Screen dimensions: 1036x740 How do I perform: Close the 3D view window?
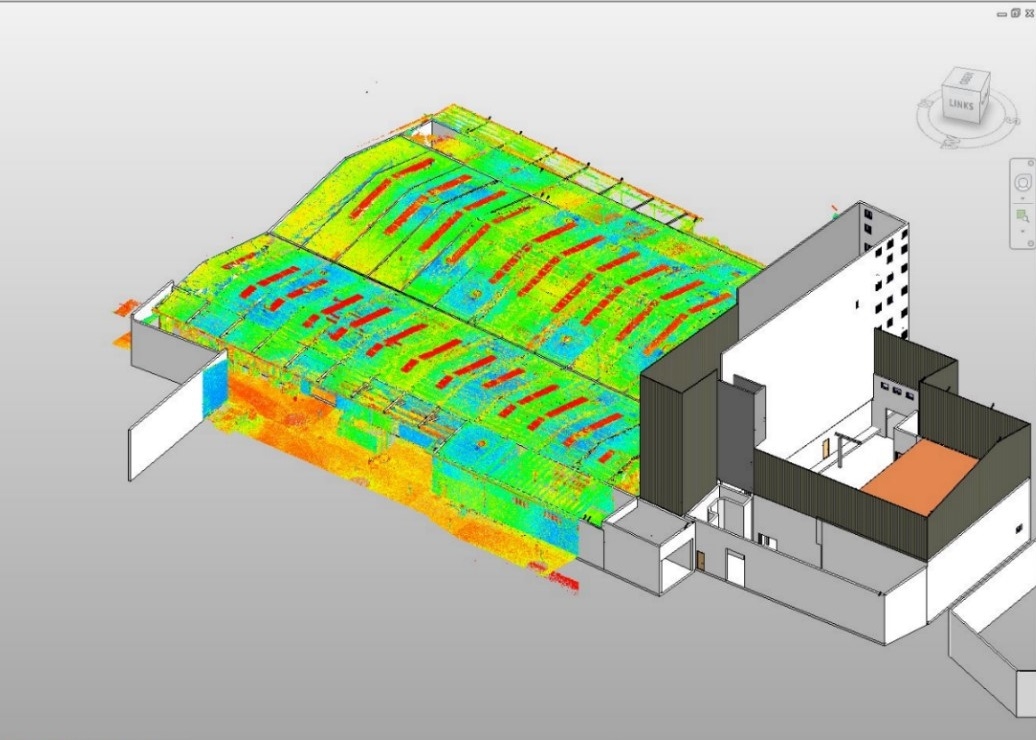pos(1027,14)
